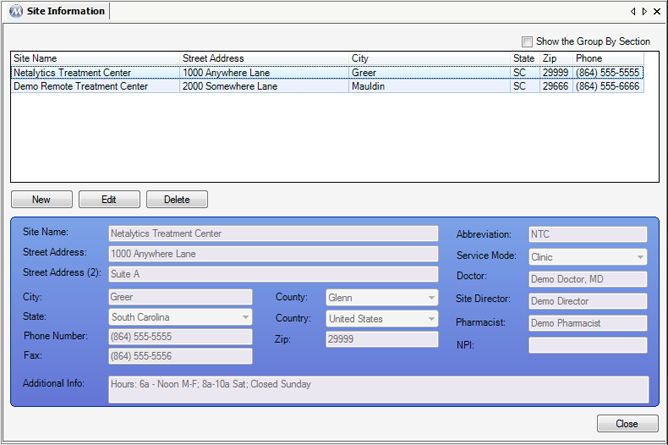Focus the Pharmacist field
The height and width of the screenshot is (445, 668).
588,323
